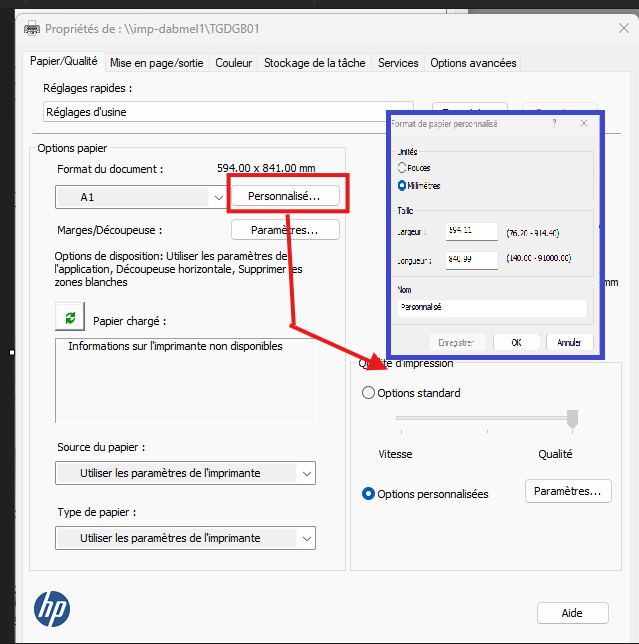Click the Vitesse-Qualité slider handle
The height and width of the screenshot is (644, 639).
(x=572, y=419)
